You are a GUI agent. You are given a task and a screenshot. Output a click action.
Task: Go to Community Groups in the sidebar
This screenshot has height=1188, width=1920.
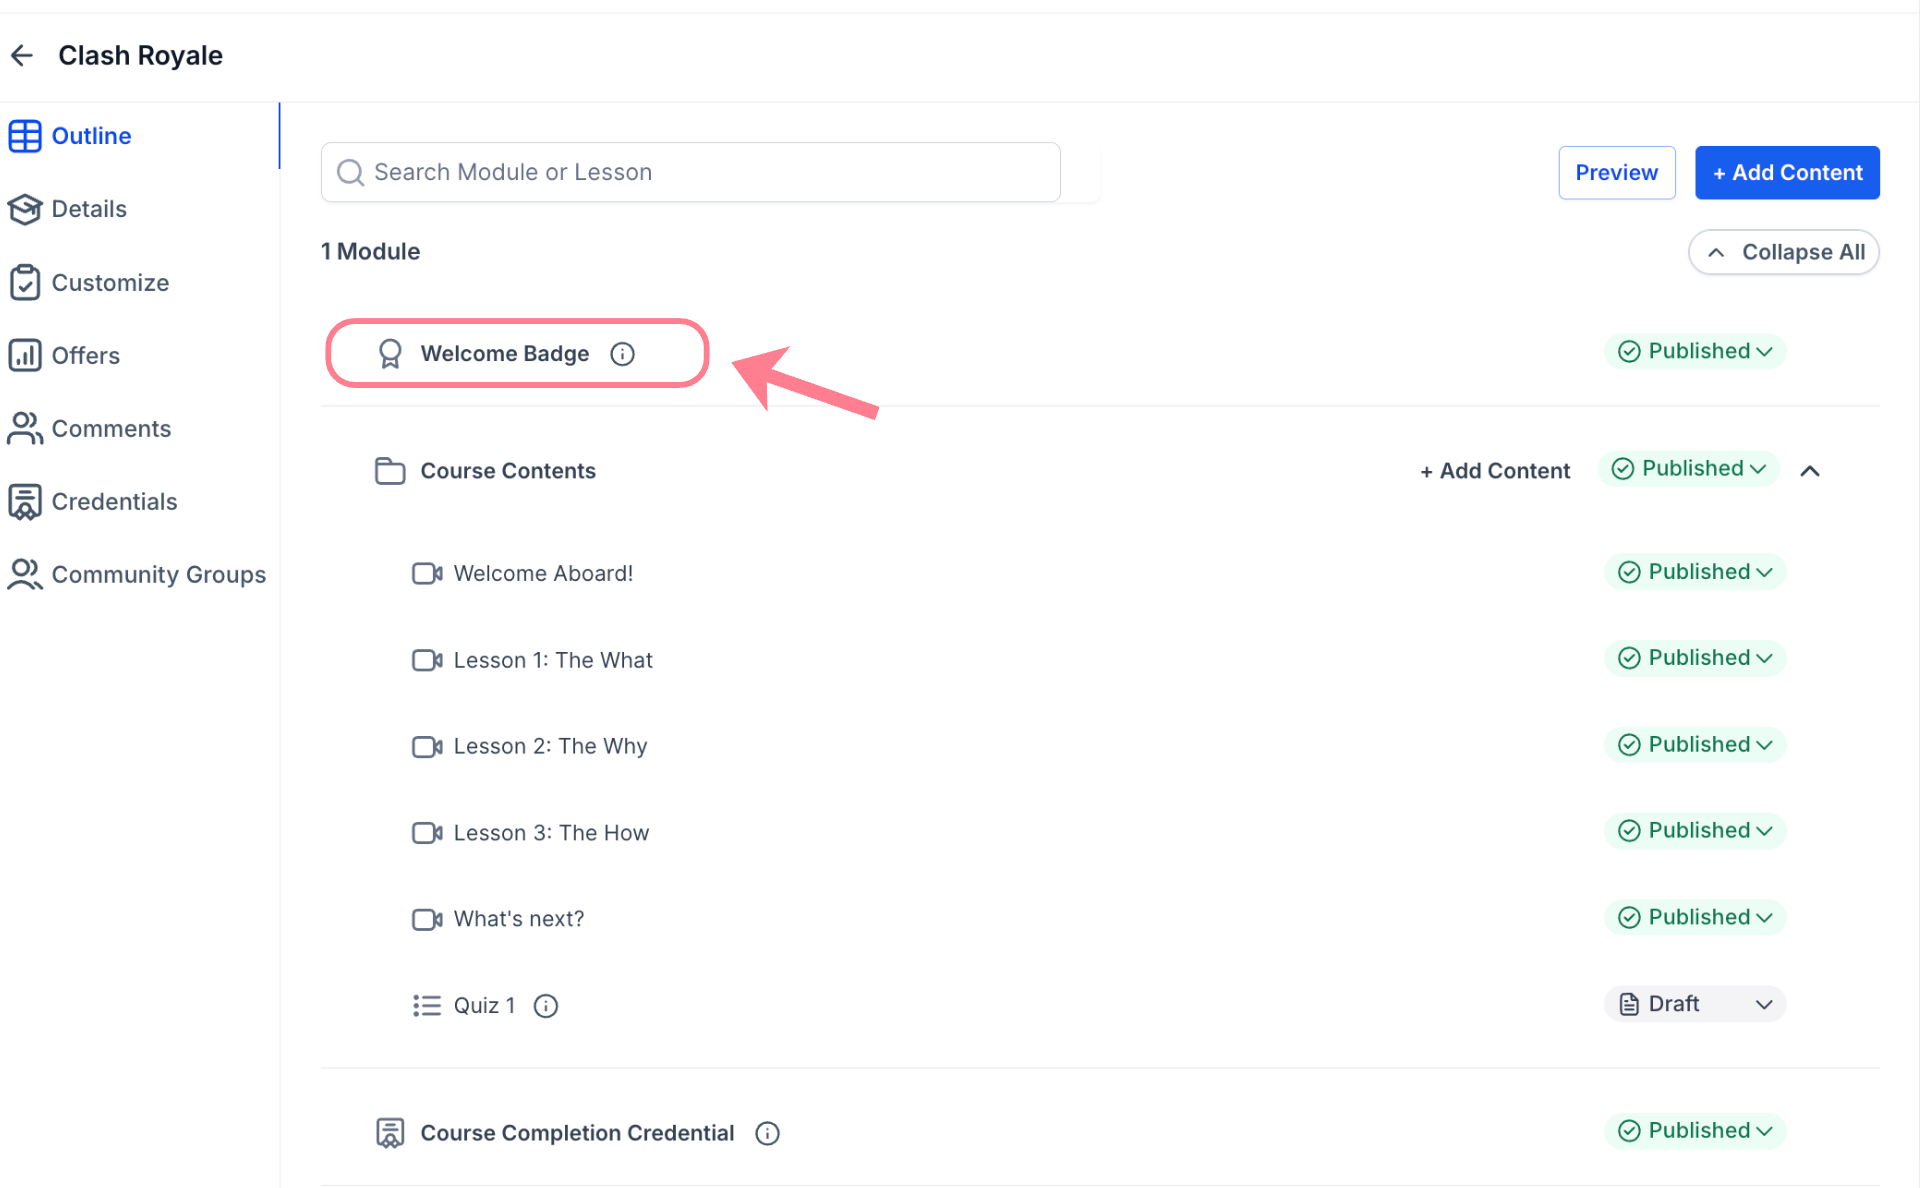point(158,575)
